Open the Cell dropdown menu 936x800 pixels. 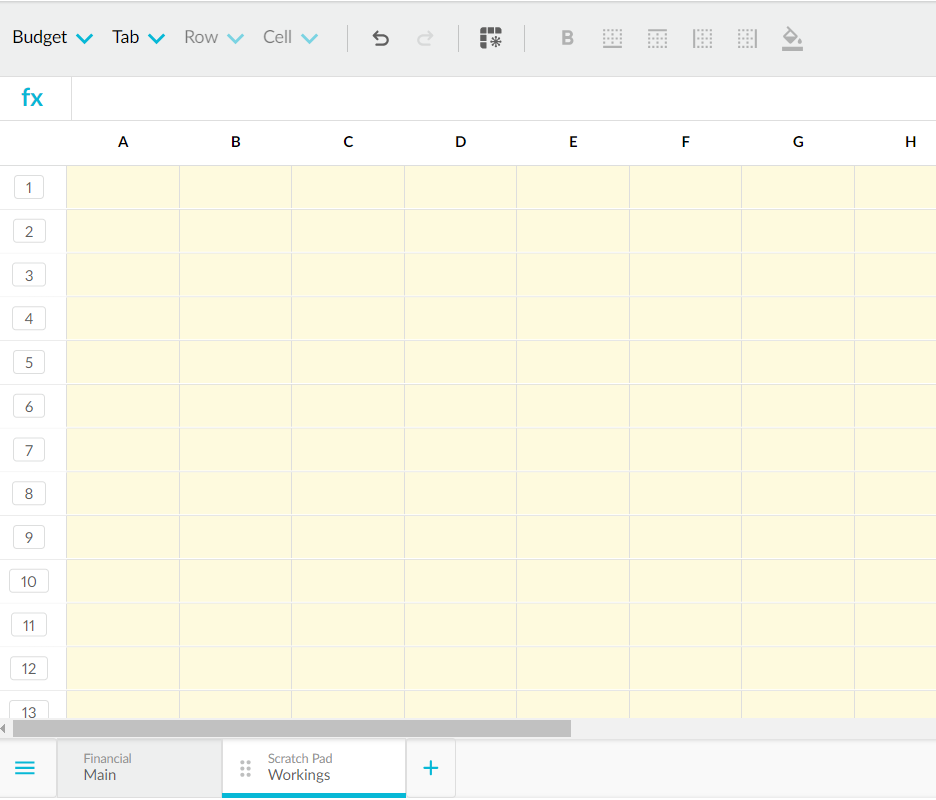(290, 38)
